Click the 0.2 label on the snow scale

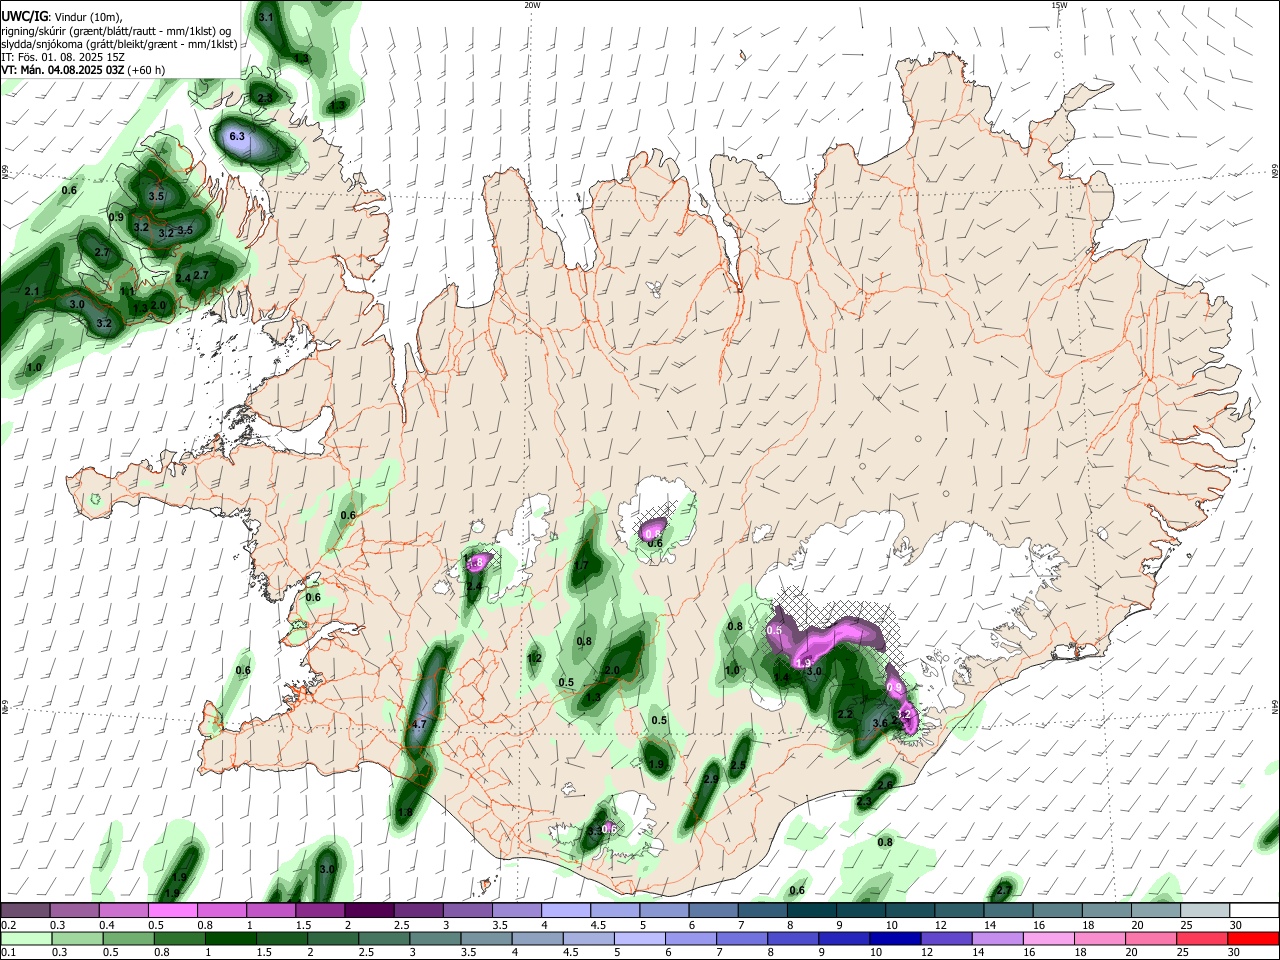(x=8, y=925)
